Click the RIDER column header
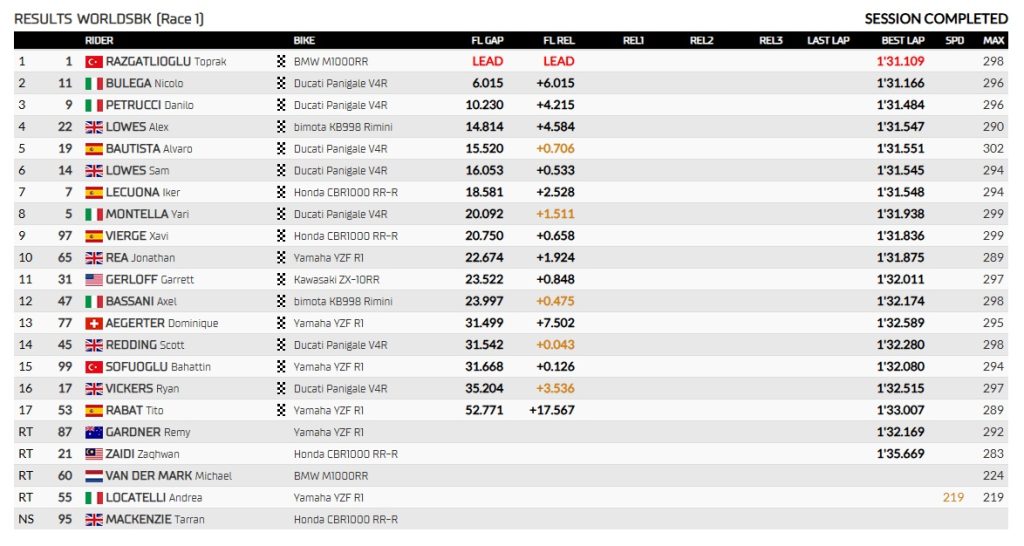1024x546 pixels. [99, 41]
